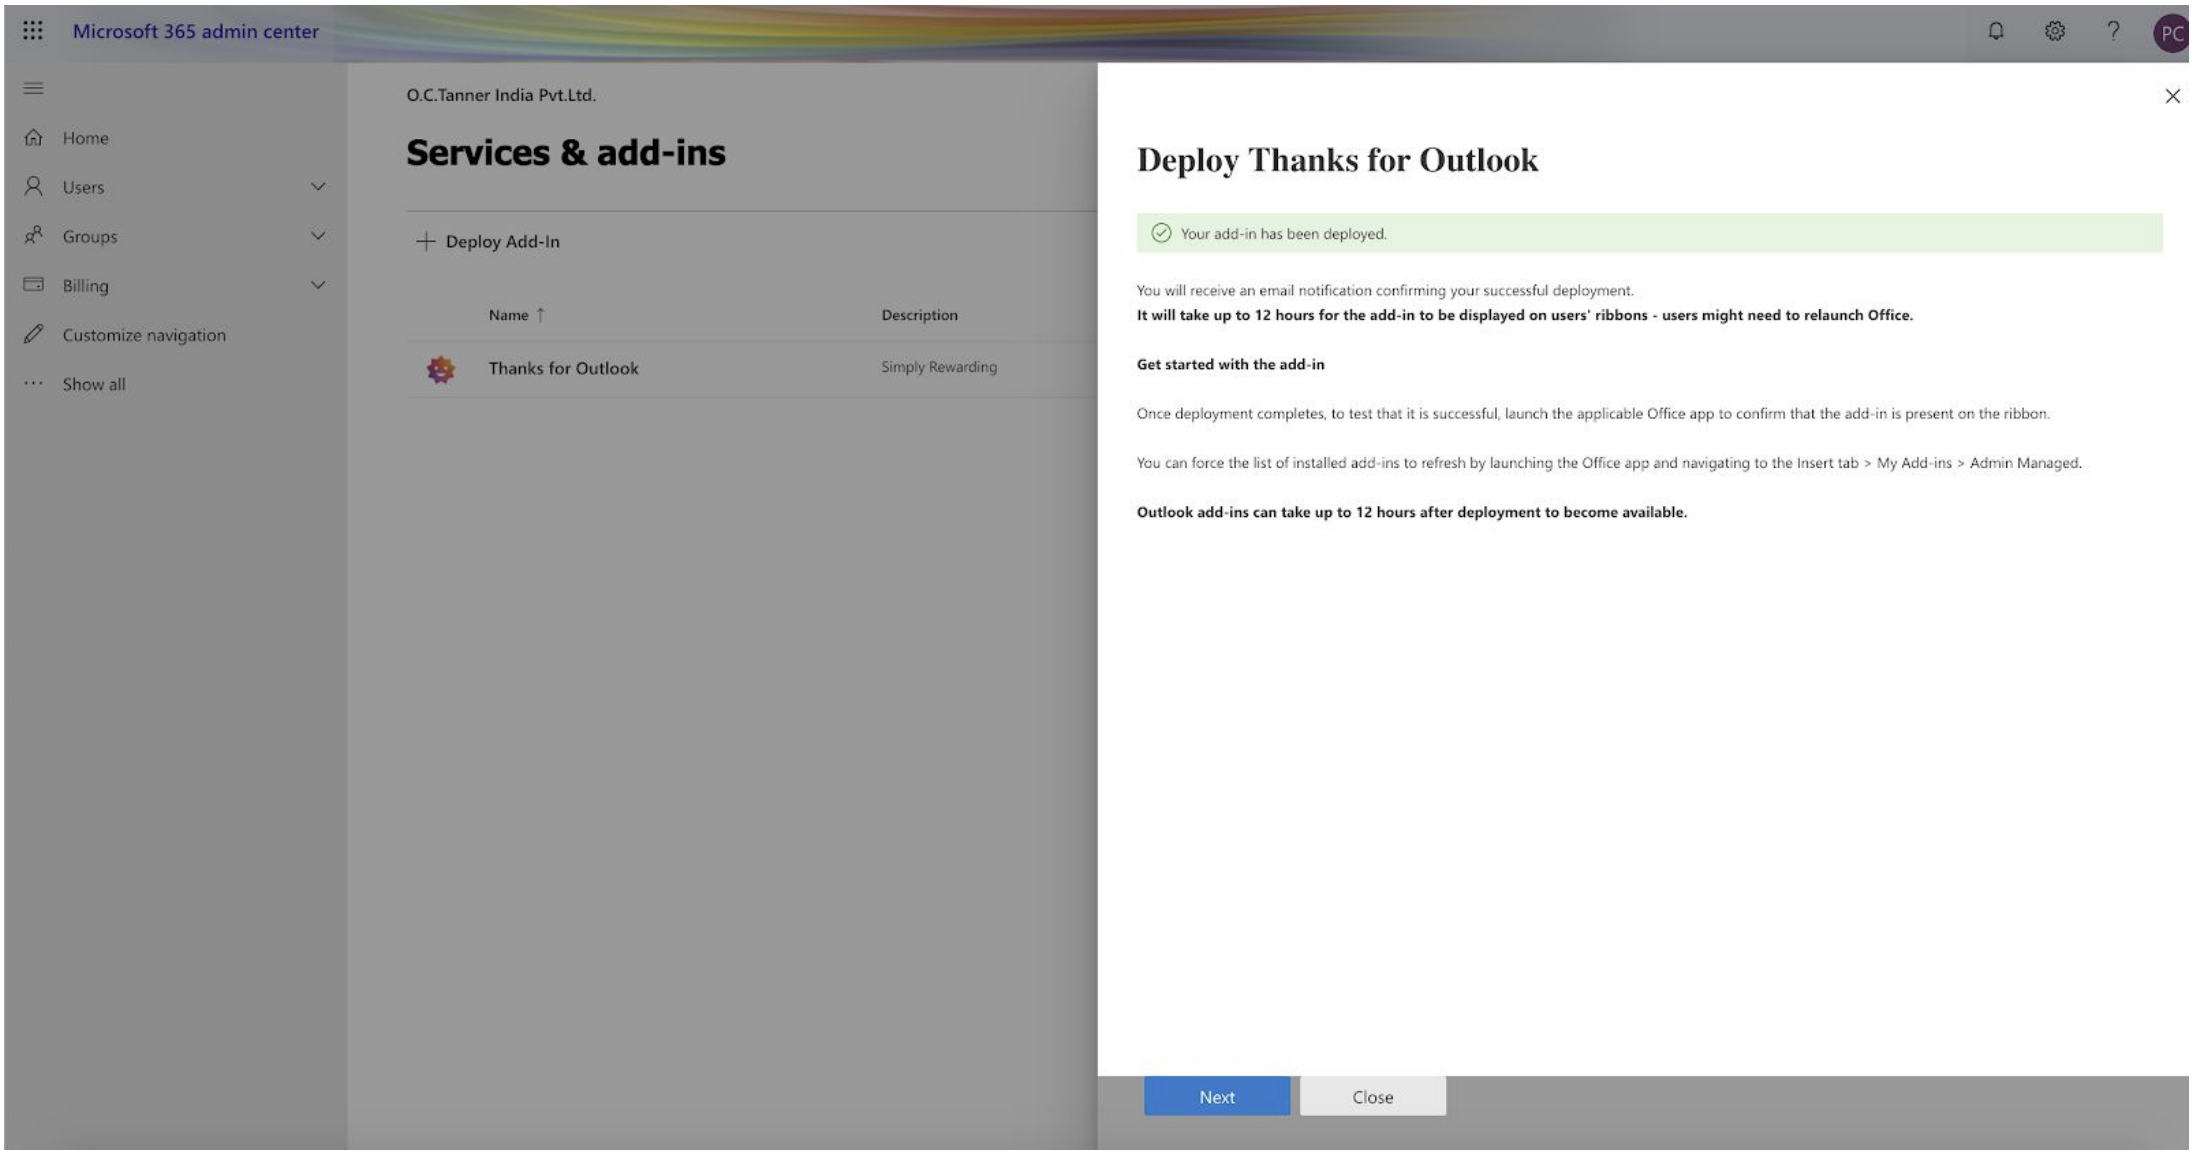Click the Next button
This screenshot has height=1156, width=2196.
(1217, 1097)
